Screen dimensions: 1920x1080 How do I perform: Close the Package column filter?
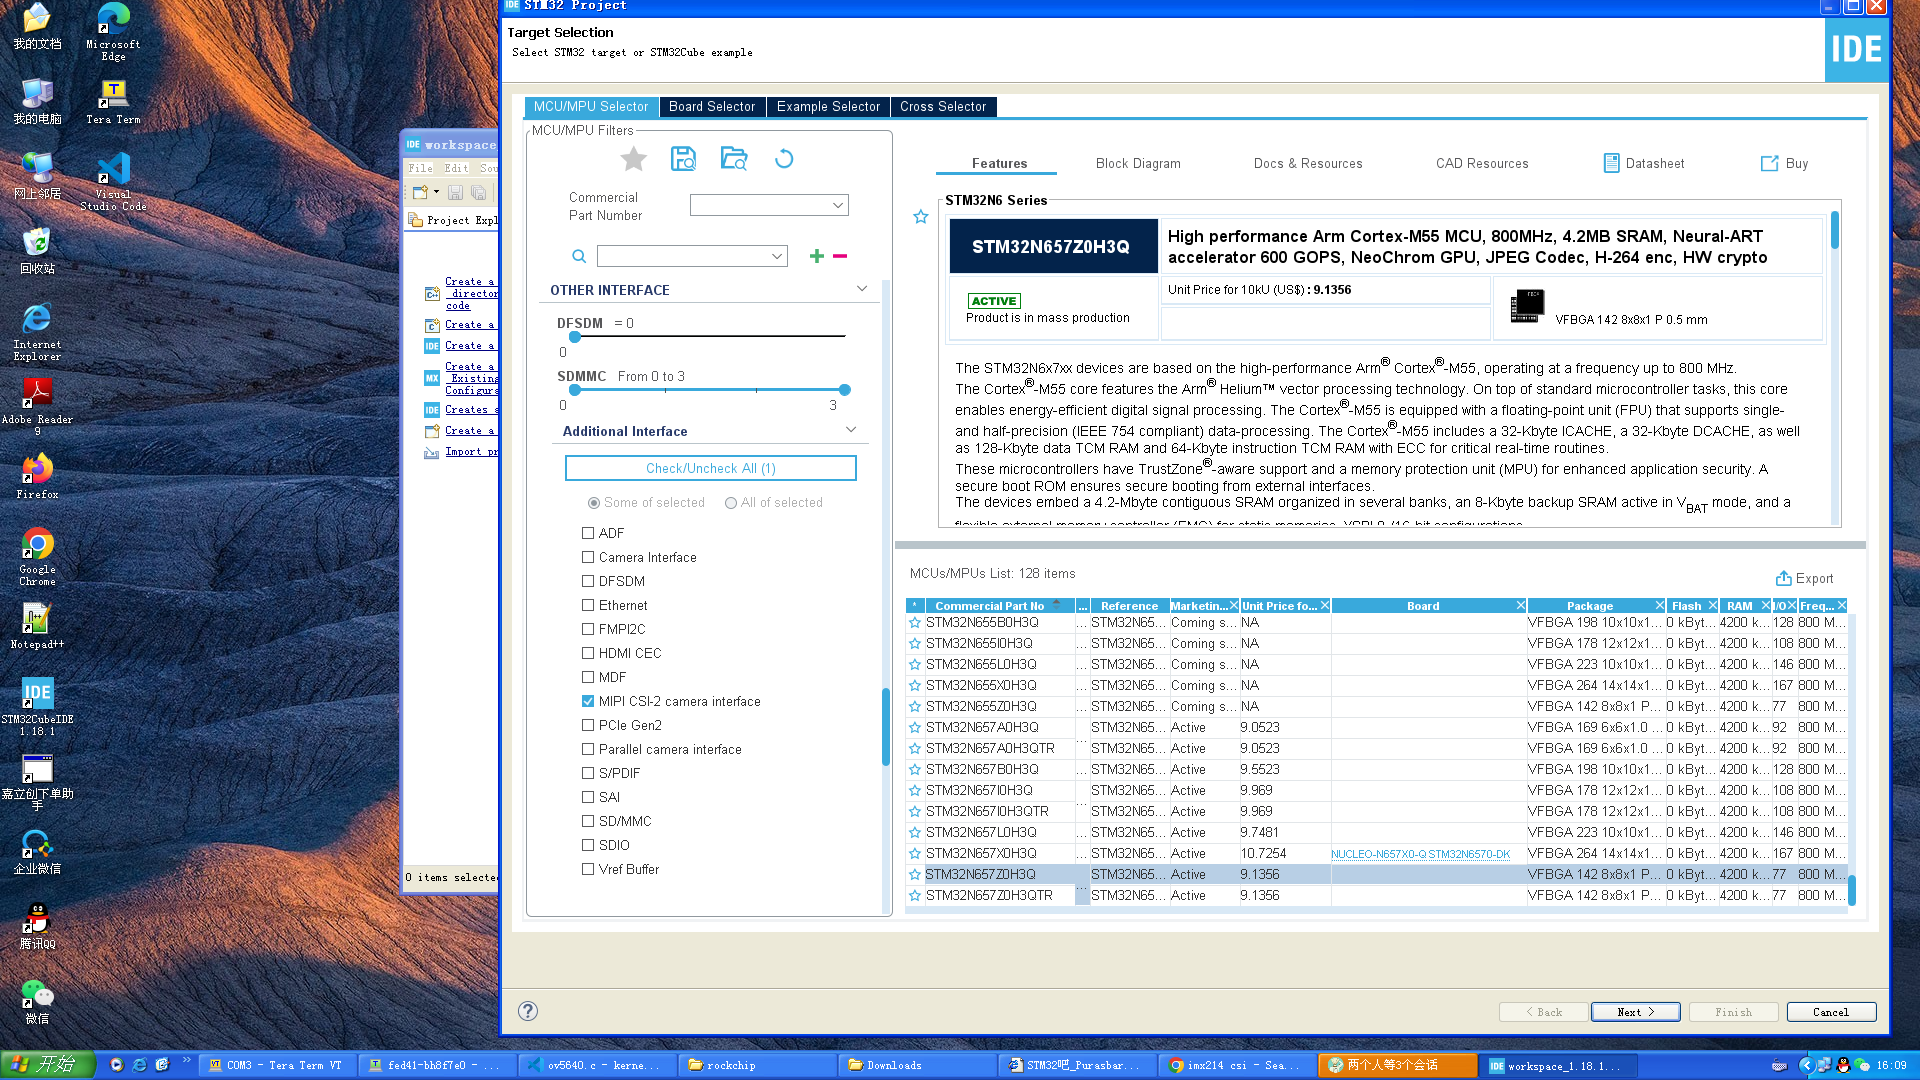click(x=1660, y=606)
